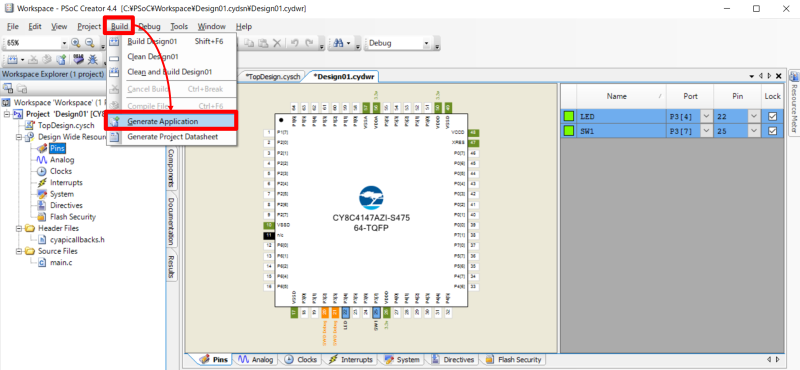Click the paste icon in the toolbar
This screenshot has width=800, height=370.
(263, 43)
